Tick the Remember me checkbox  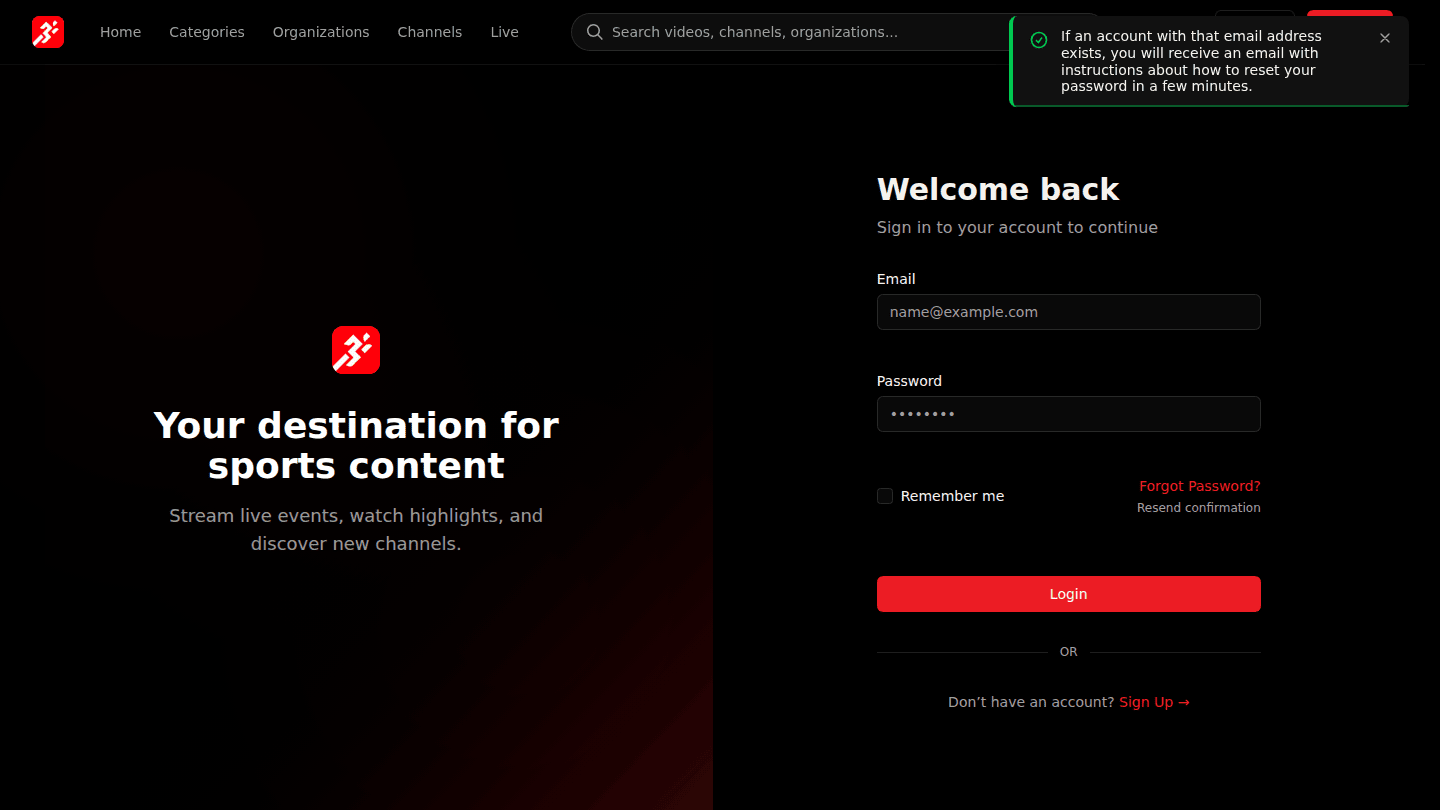coord(885,496)
